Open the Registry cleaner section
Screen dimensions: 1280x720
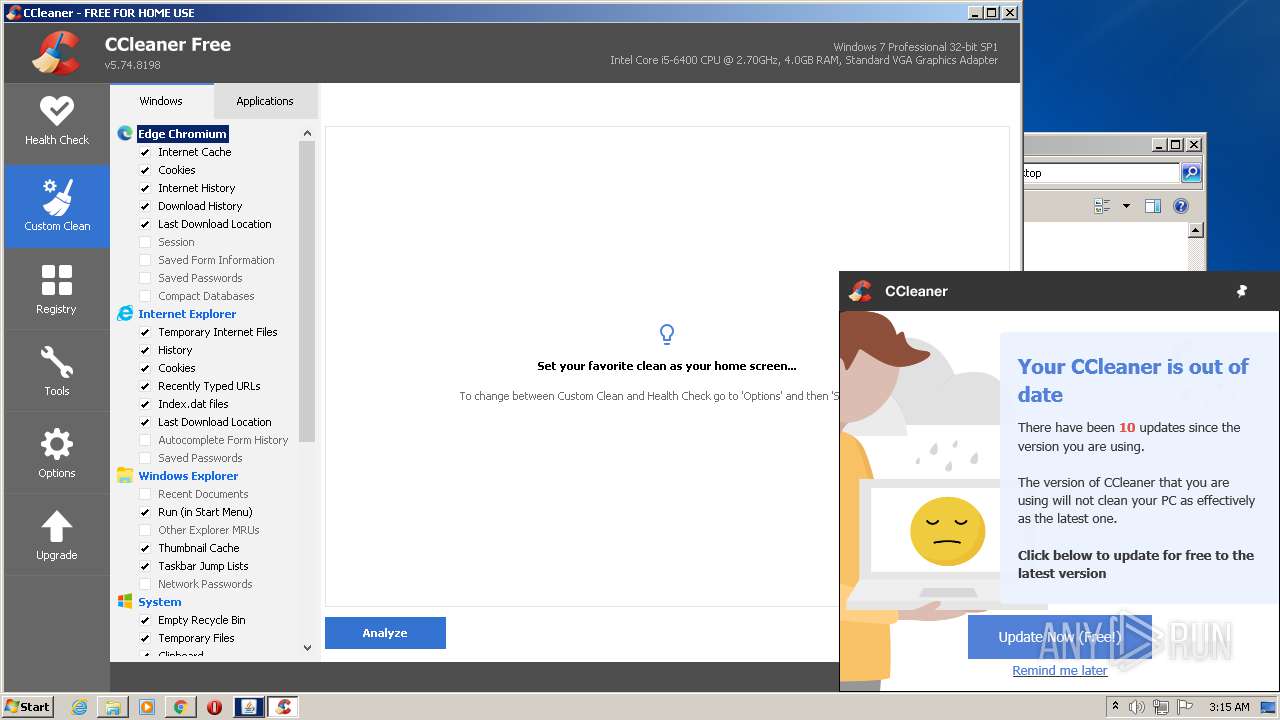pos(57,289)
